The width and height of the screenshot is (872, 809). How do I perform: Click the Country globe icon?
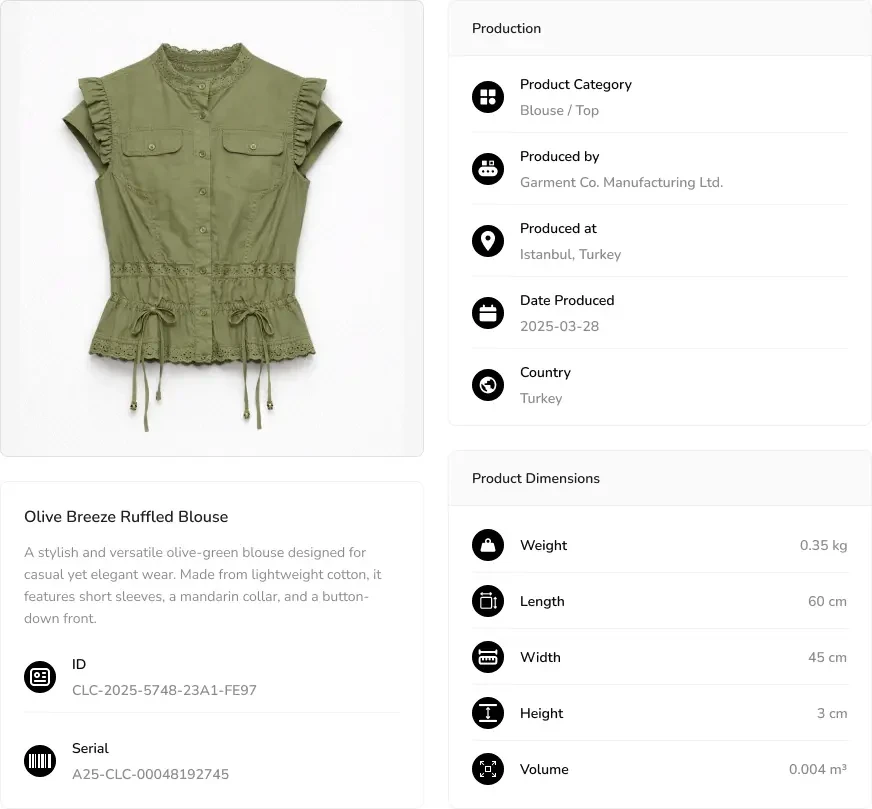pos(488,385)
